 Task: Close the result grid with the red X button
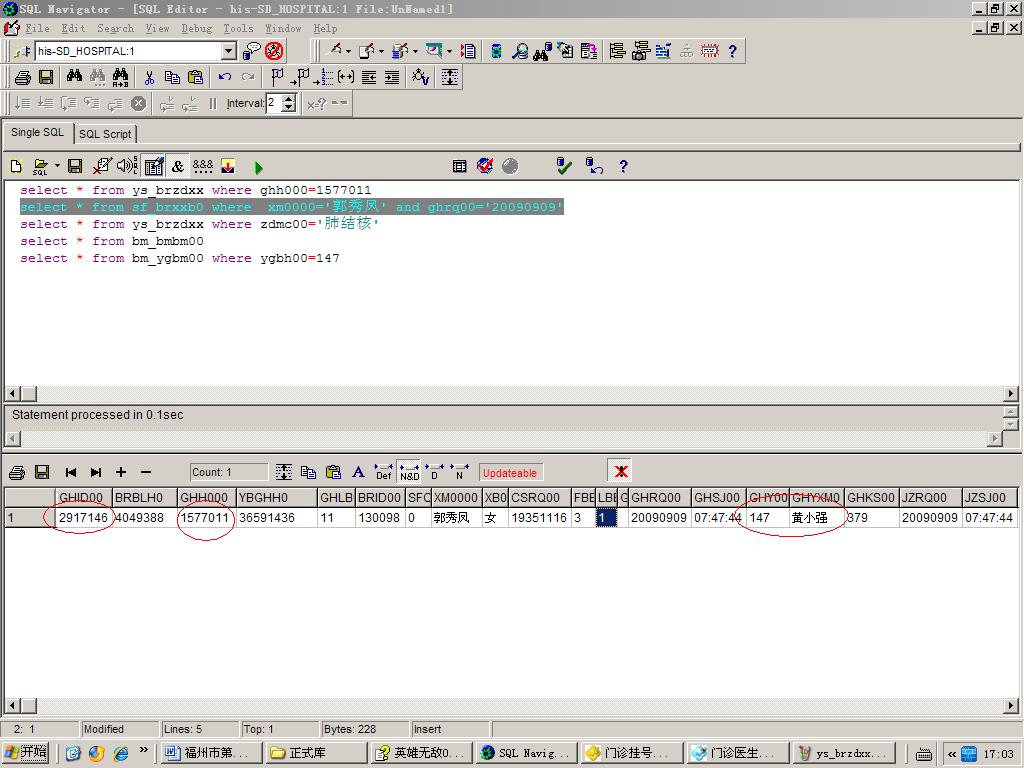pos(620,472)
